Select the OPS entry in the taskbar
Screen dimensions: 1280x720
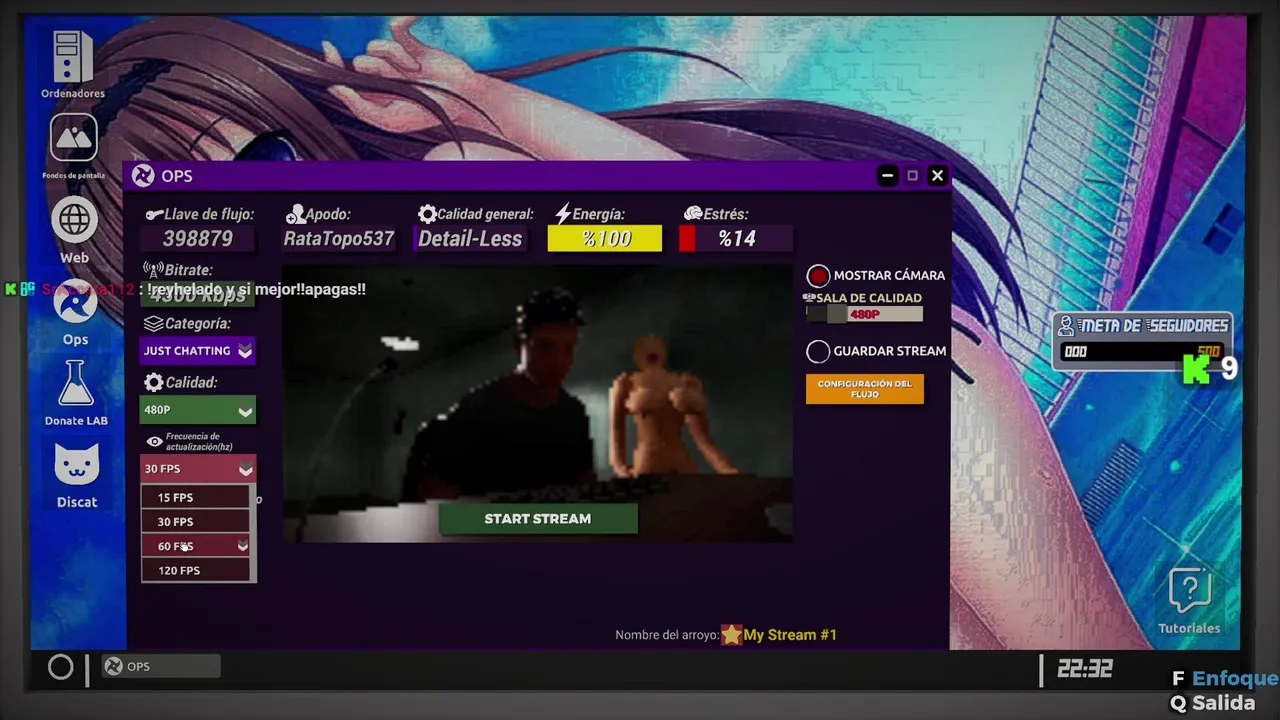pos(161,666)
